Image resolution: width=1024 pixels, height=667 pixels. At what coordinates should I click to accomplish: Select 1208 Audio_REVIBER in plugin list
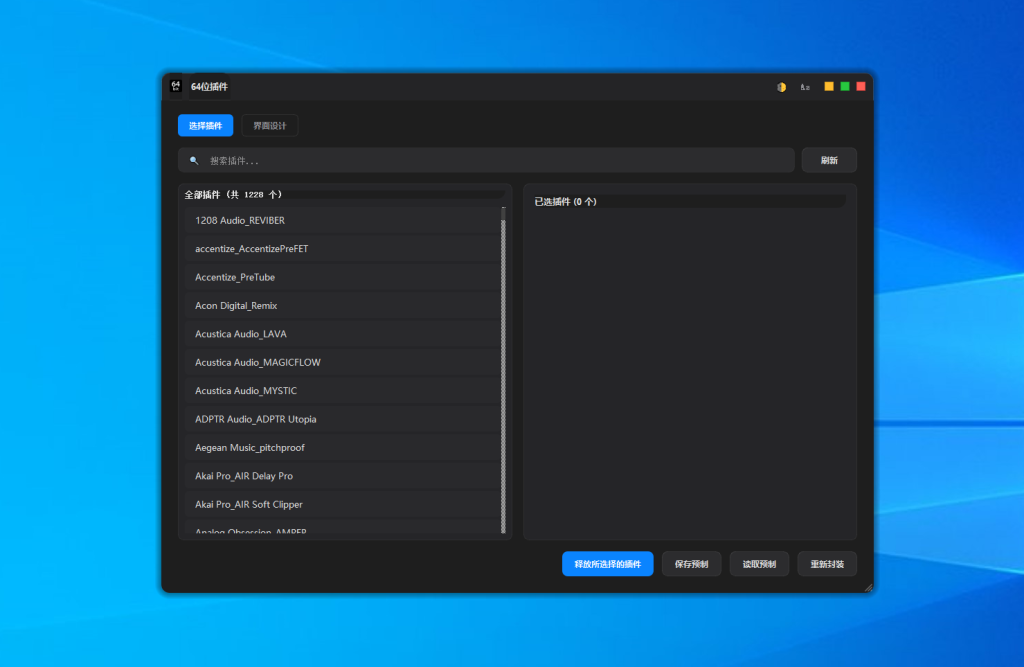click(x=343, y=221)
